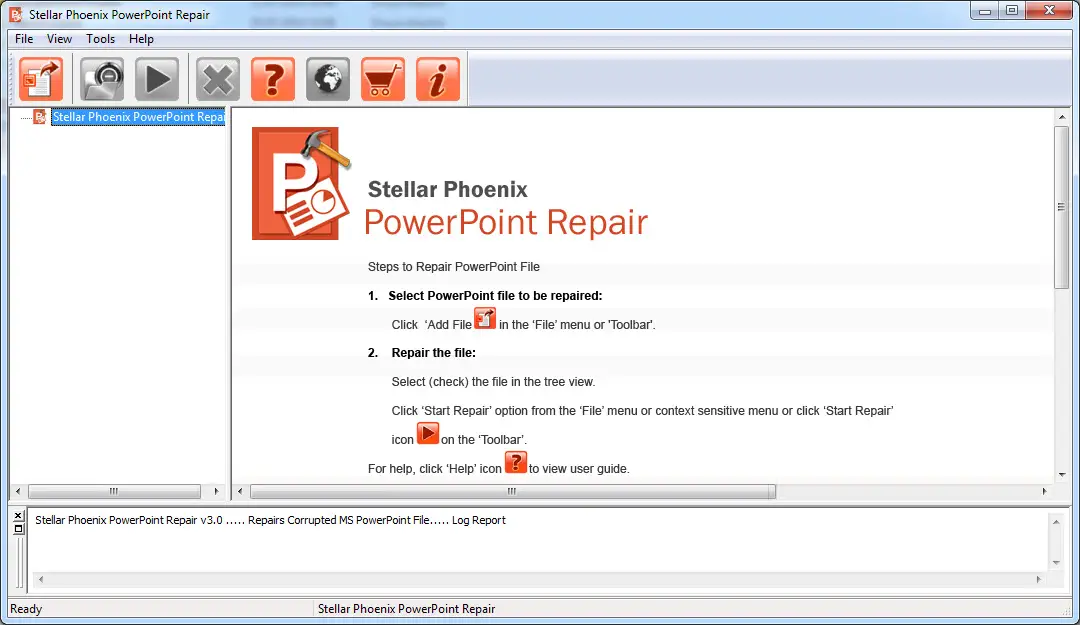Open the Tools menu
The width and height of the screenshot is (1080, 625).
point(101,39)
